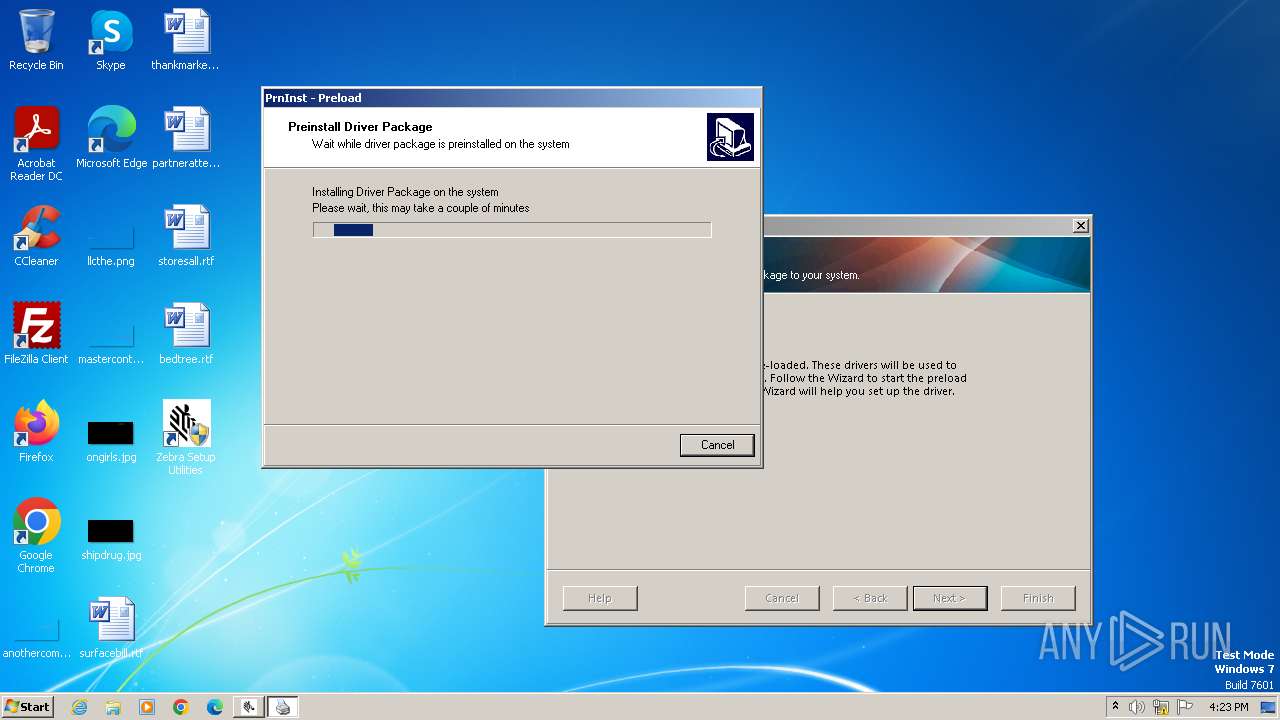Open the Action Center flag icon

click(1185, 707)
